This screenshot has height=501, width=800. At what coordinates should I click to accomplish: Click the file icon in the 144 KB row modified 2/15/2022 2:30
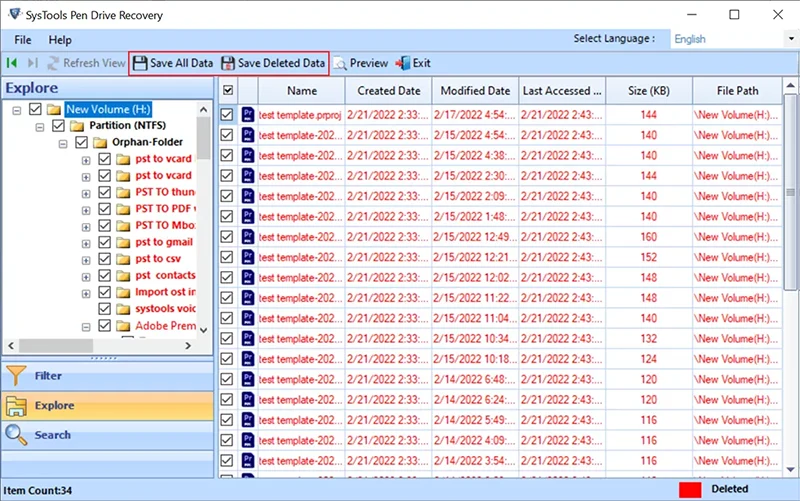[x=248, y=176]
